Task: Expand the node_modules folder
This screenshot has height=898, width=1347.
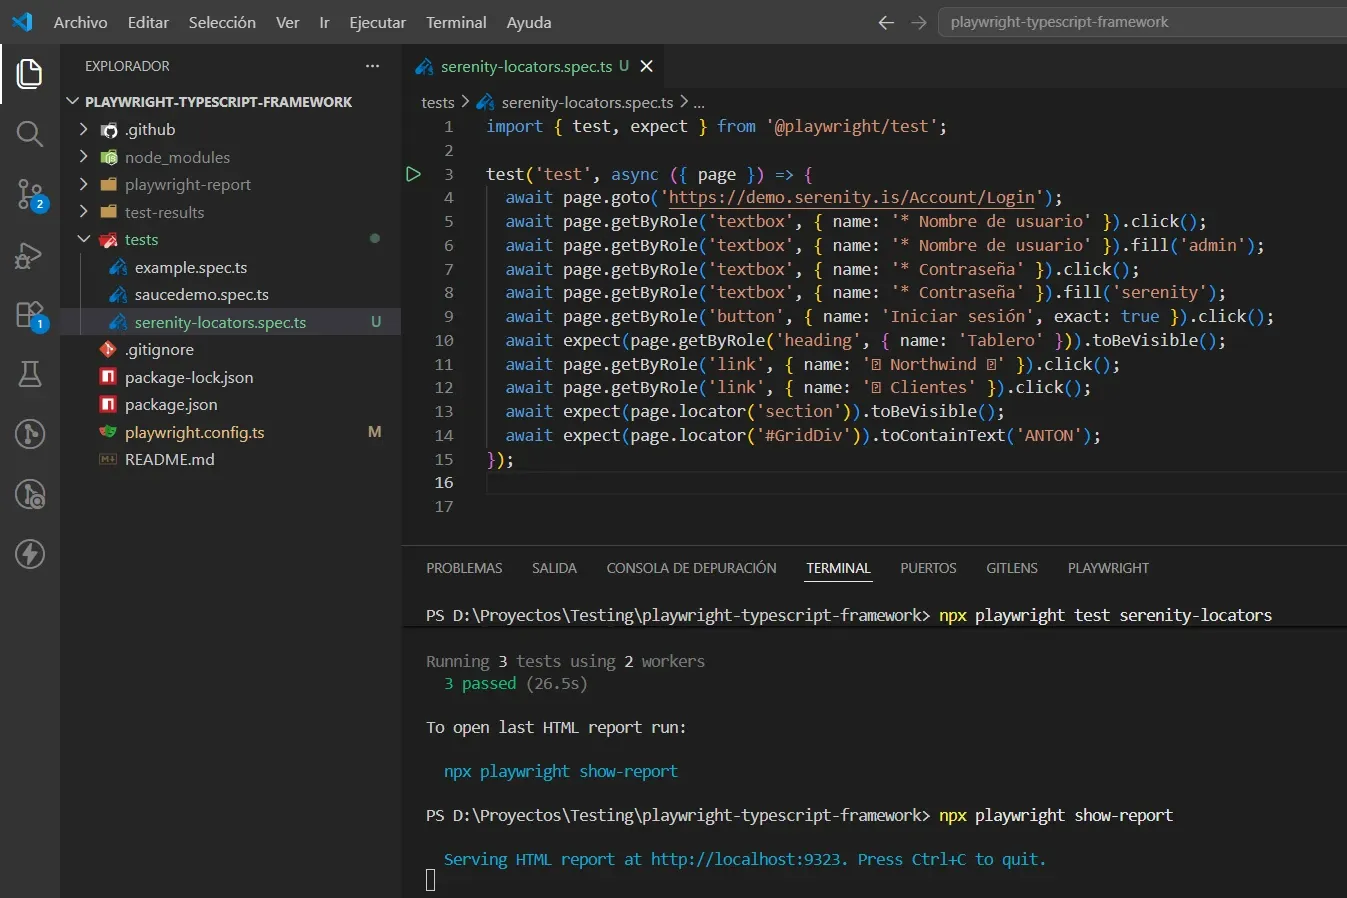Action: pos(84,157)
